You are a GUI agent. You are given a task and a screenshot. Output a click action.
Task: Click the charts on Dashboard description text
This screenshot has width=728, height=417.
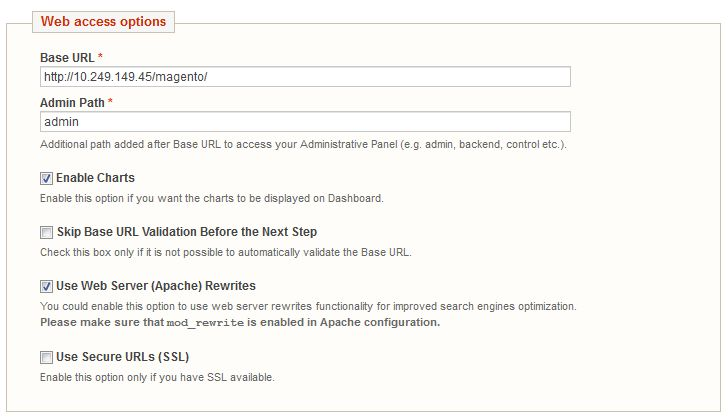pyautogui.click(x=212, y=198)
